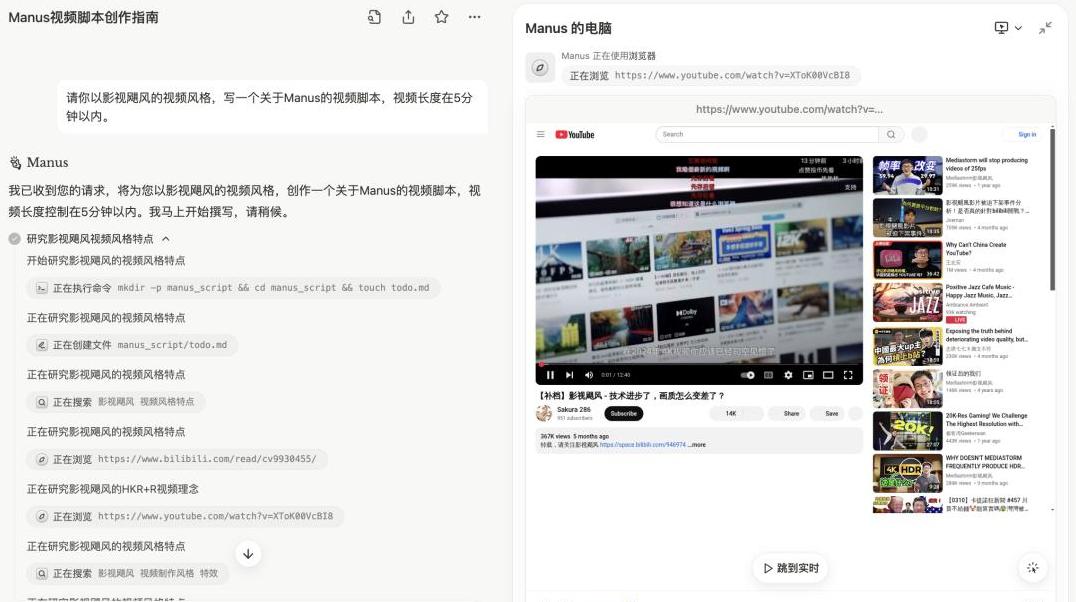
Task: Open the three-dot more options menu
Action: [x=474, y=17]
